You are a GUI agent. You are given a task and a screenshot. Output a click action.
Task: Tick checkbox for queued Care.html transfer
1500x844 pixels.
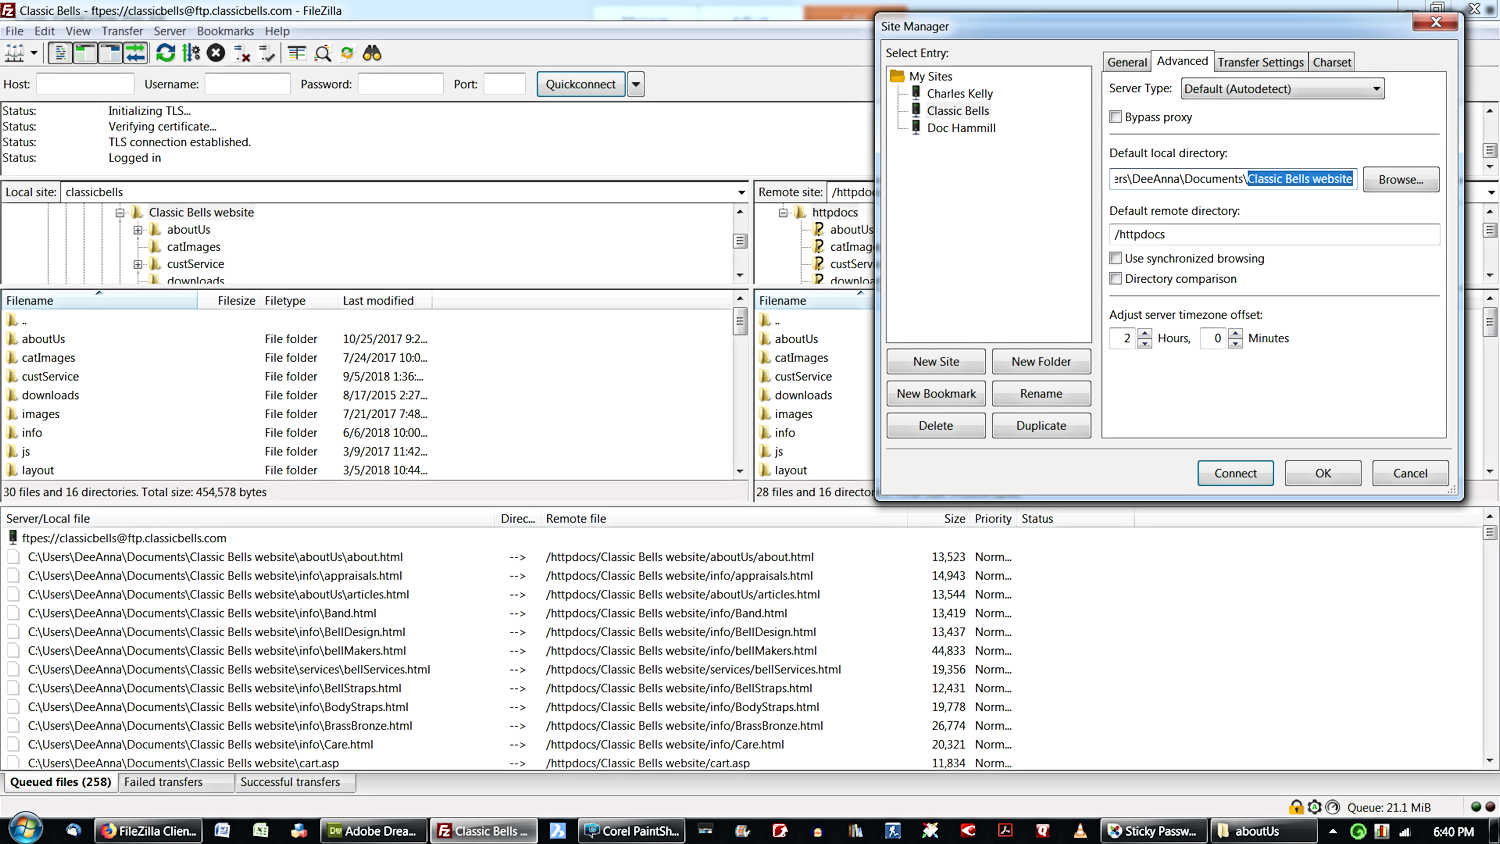pyautogui.click(x=14, y=744)
